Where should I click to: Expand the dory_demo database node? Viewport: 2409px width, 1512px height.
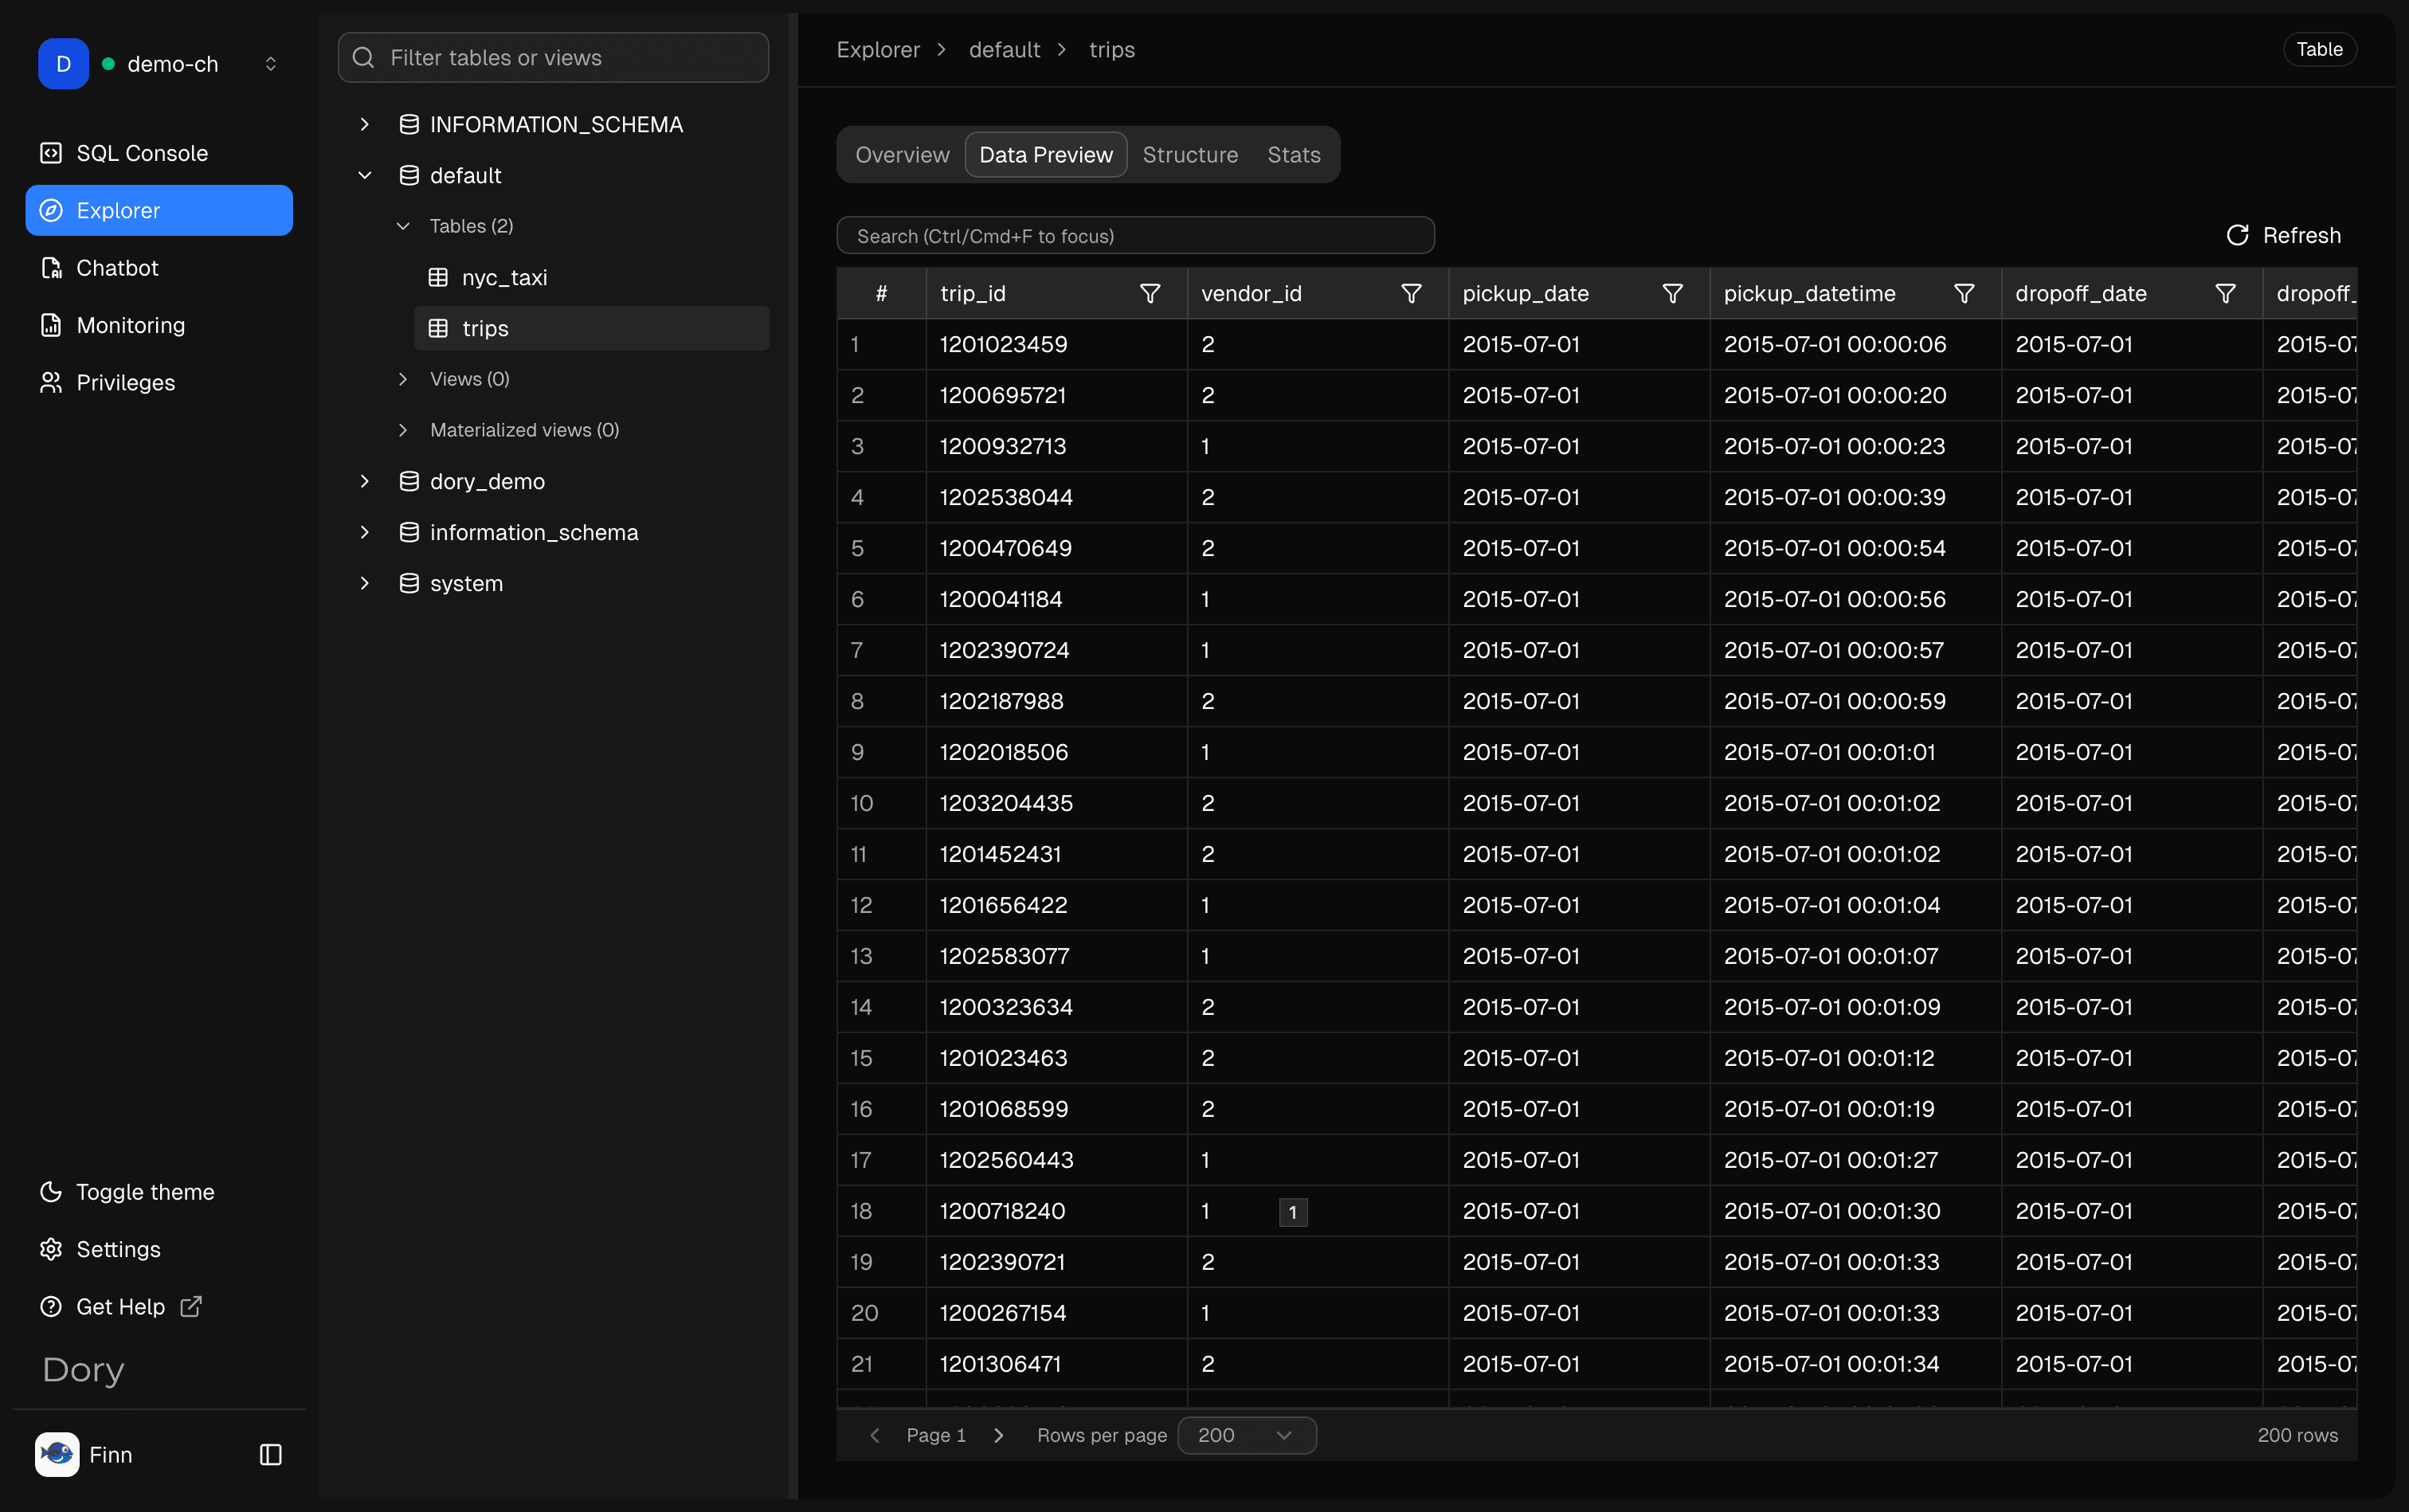tap(365, 481)
